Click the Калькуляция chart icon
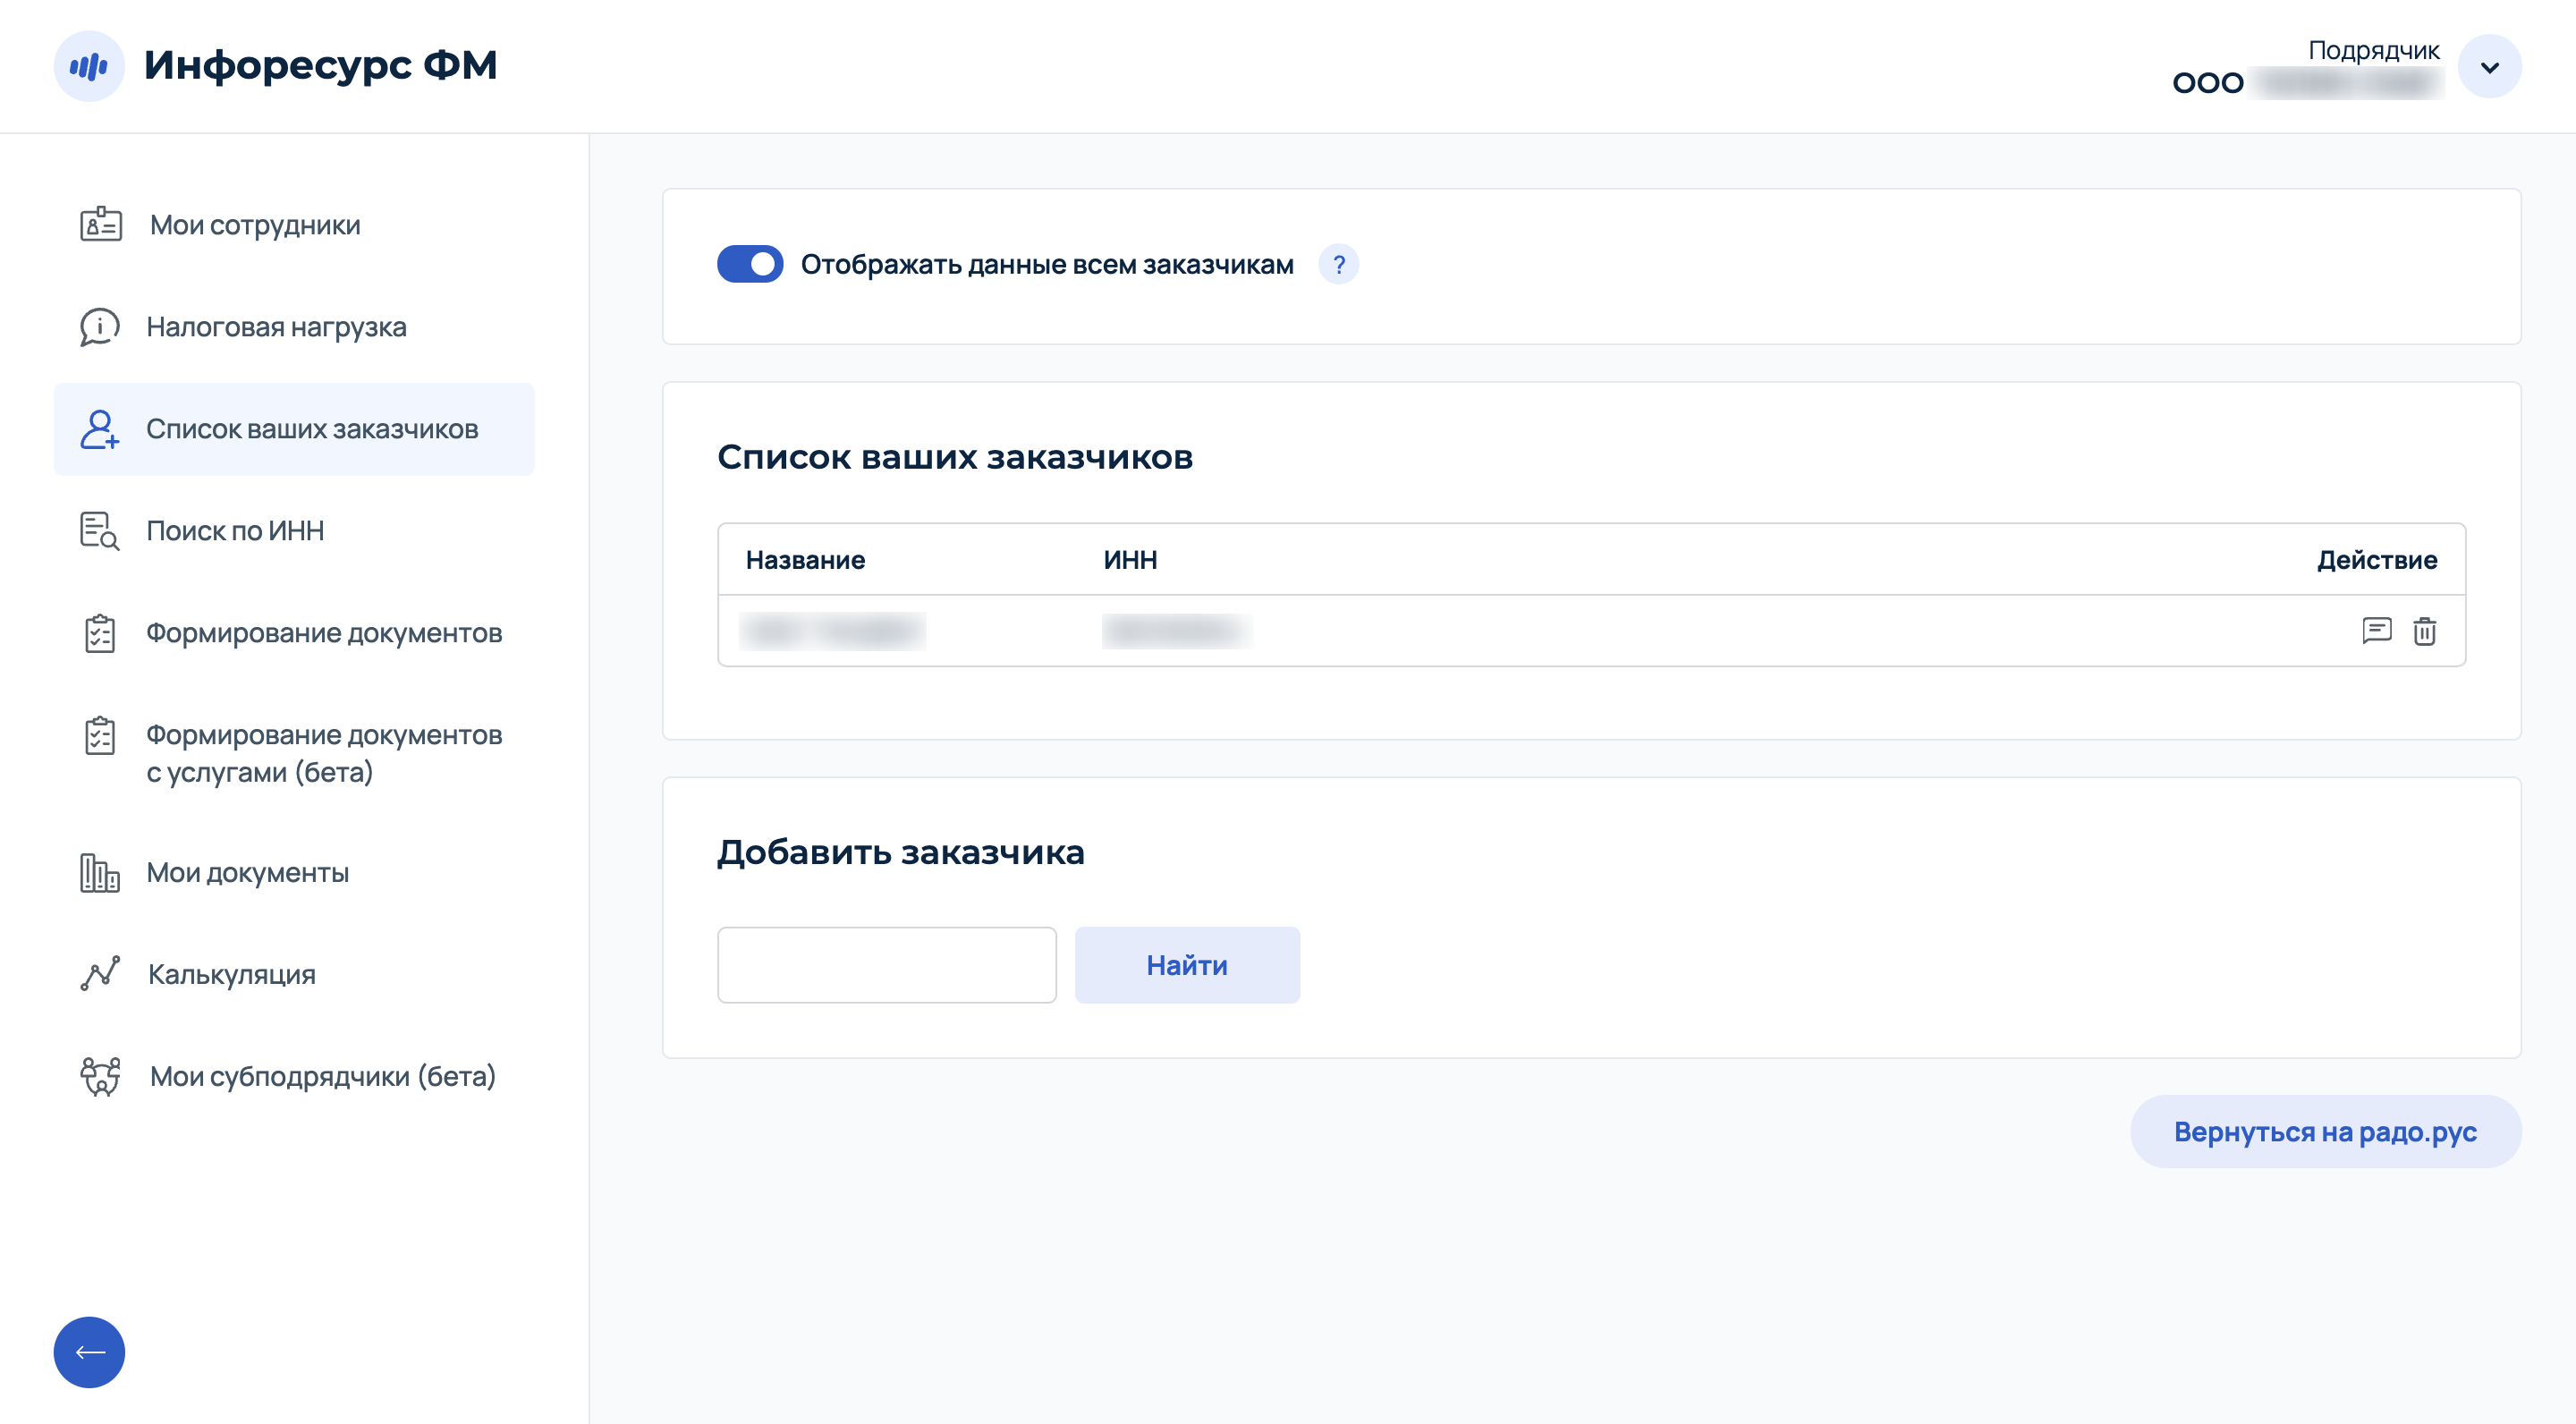This screenshot has width=2576, height=1424. click(99, 973)
